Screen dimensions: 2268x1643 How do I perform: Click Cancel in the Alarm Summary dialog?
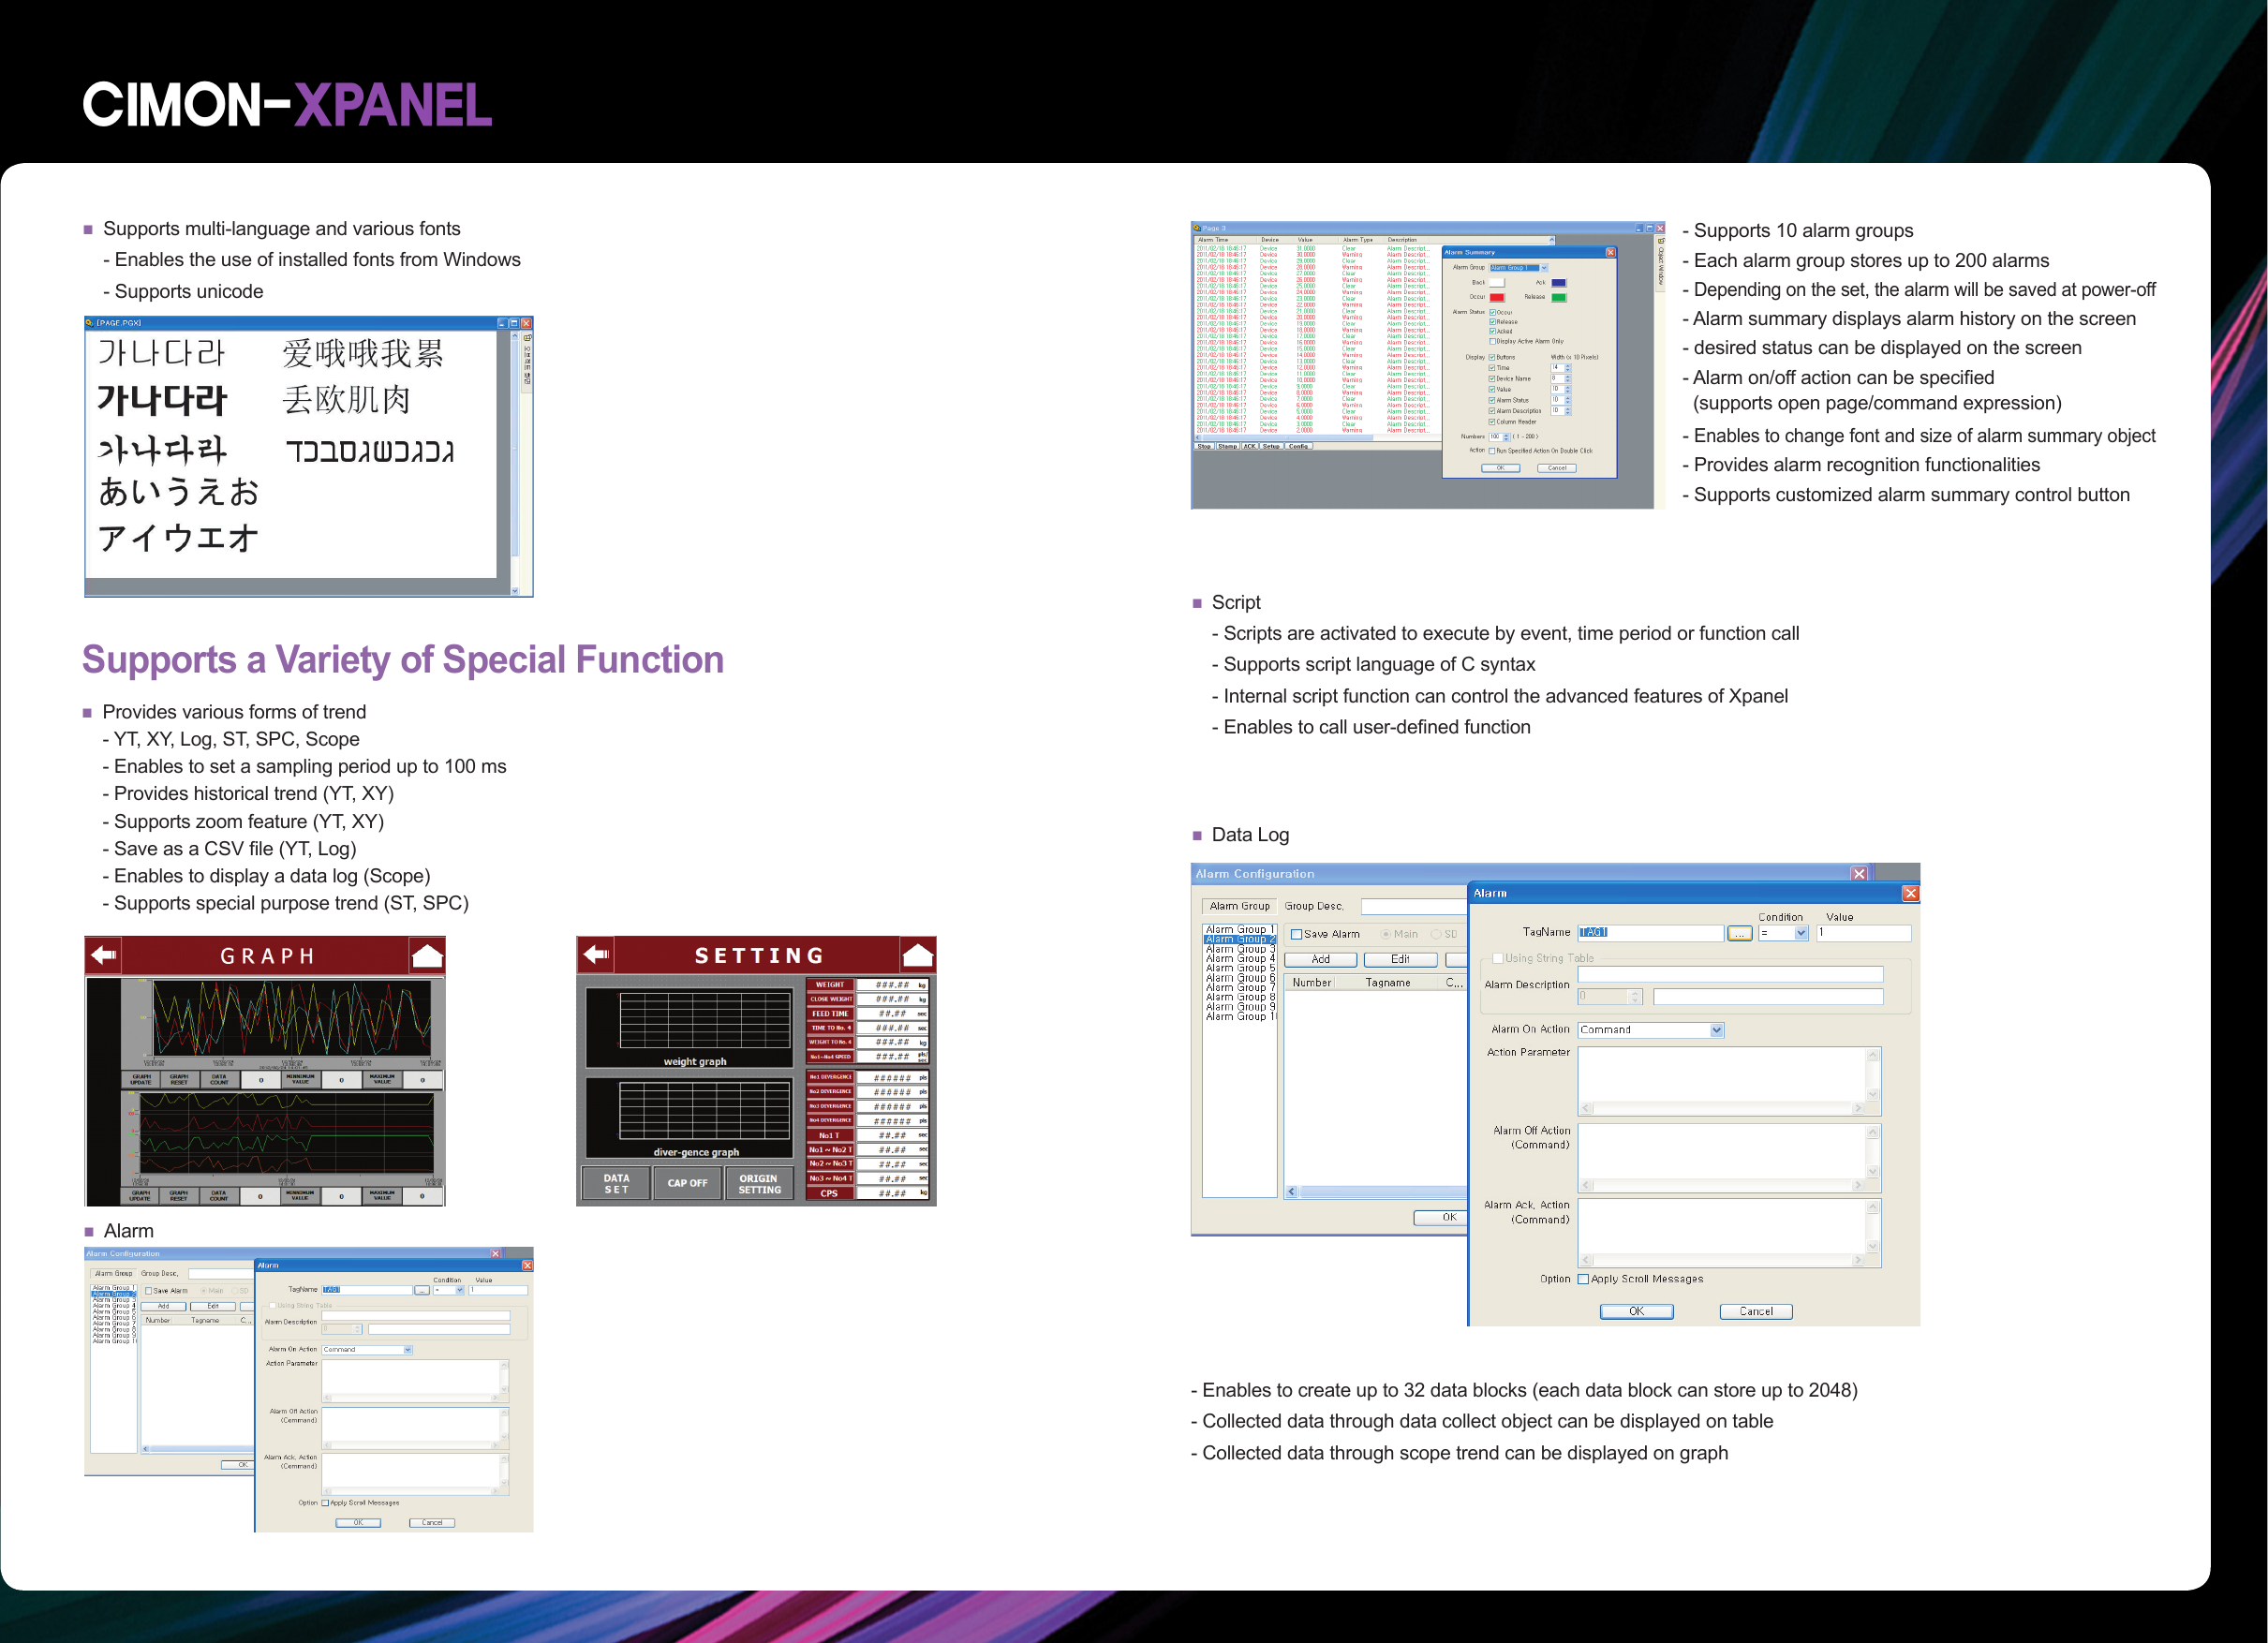1557,468
